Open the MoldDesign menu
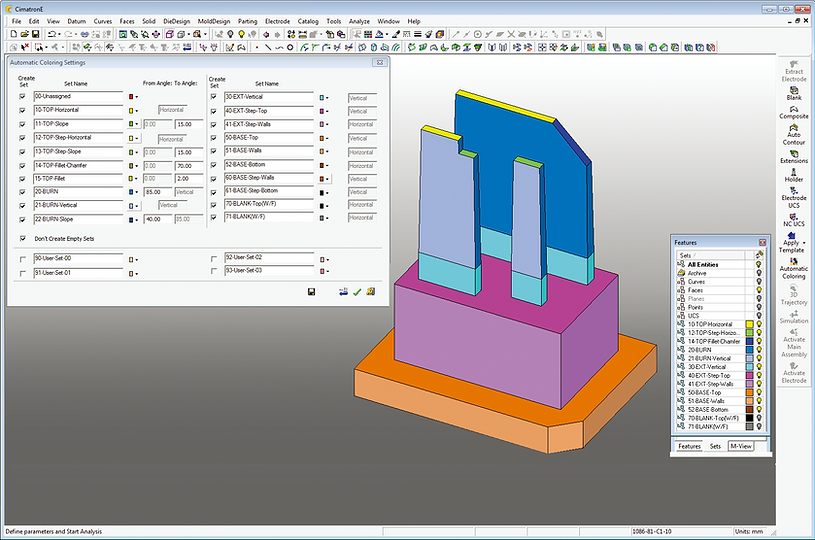This screenshot has width=815, height=540. (214, 21)
